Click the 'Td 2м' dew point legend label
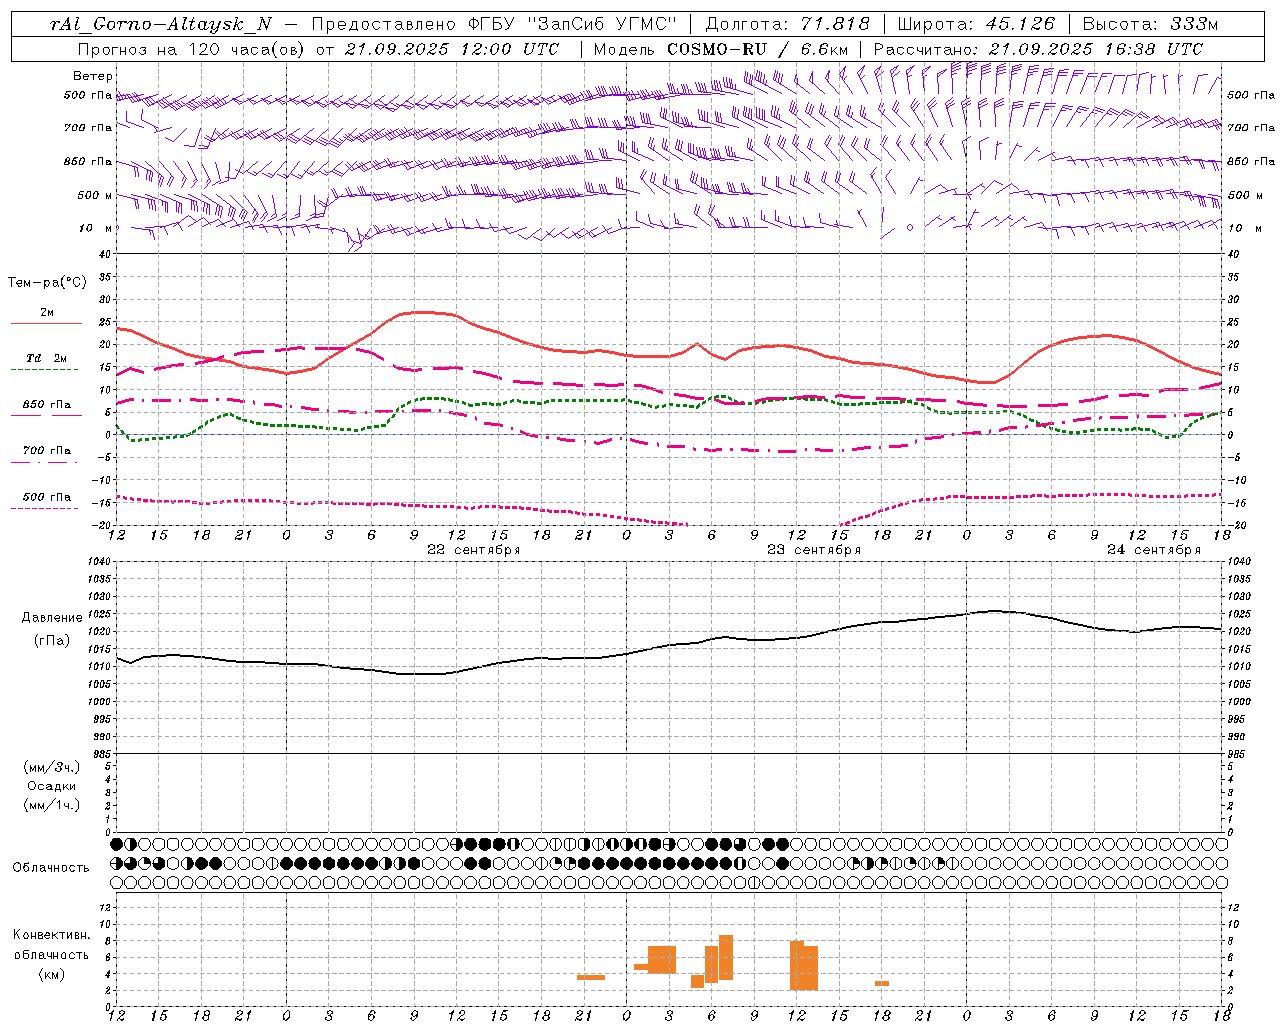This screenshot has width=1280, height=1024. [47, 358]
